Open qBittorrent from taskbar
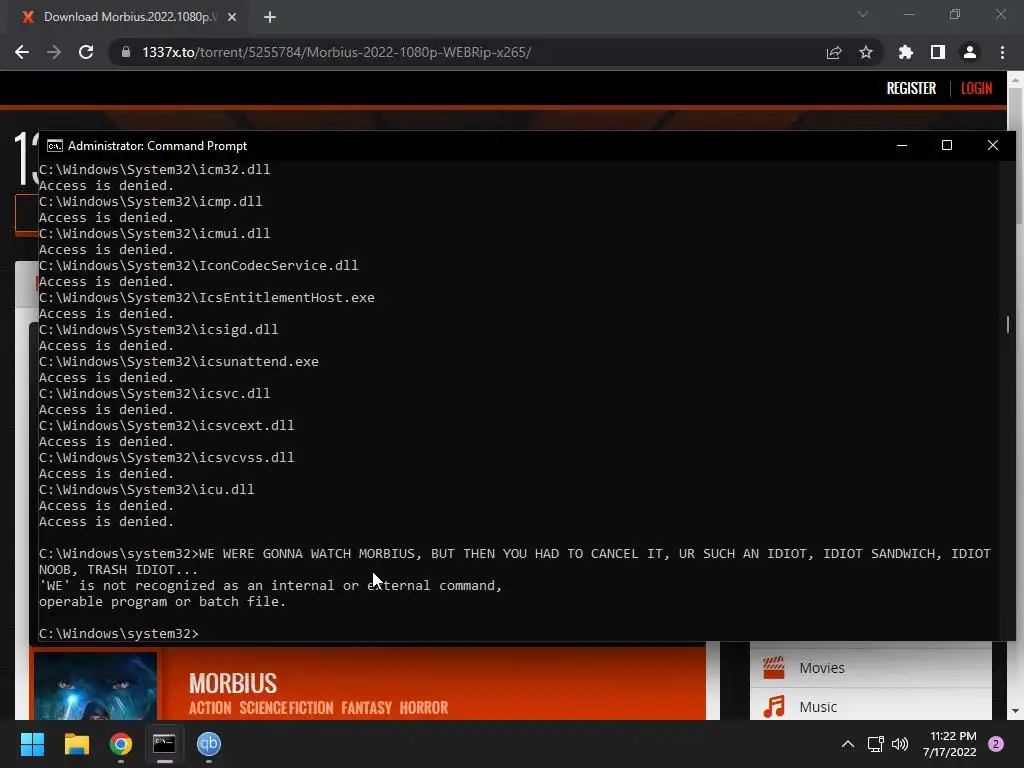 click(x=209, y=744)
